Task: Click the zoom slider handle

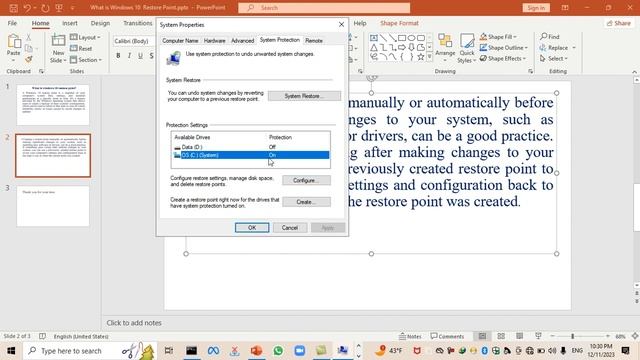Action: coord(573,336)
